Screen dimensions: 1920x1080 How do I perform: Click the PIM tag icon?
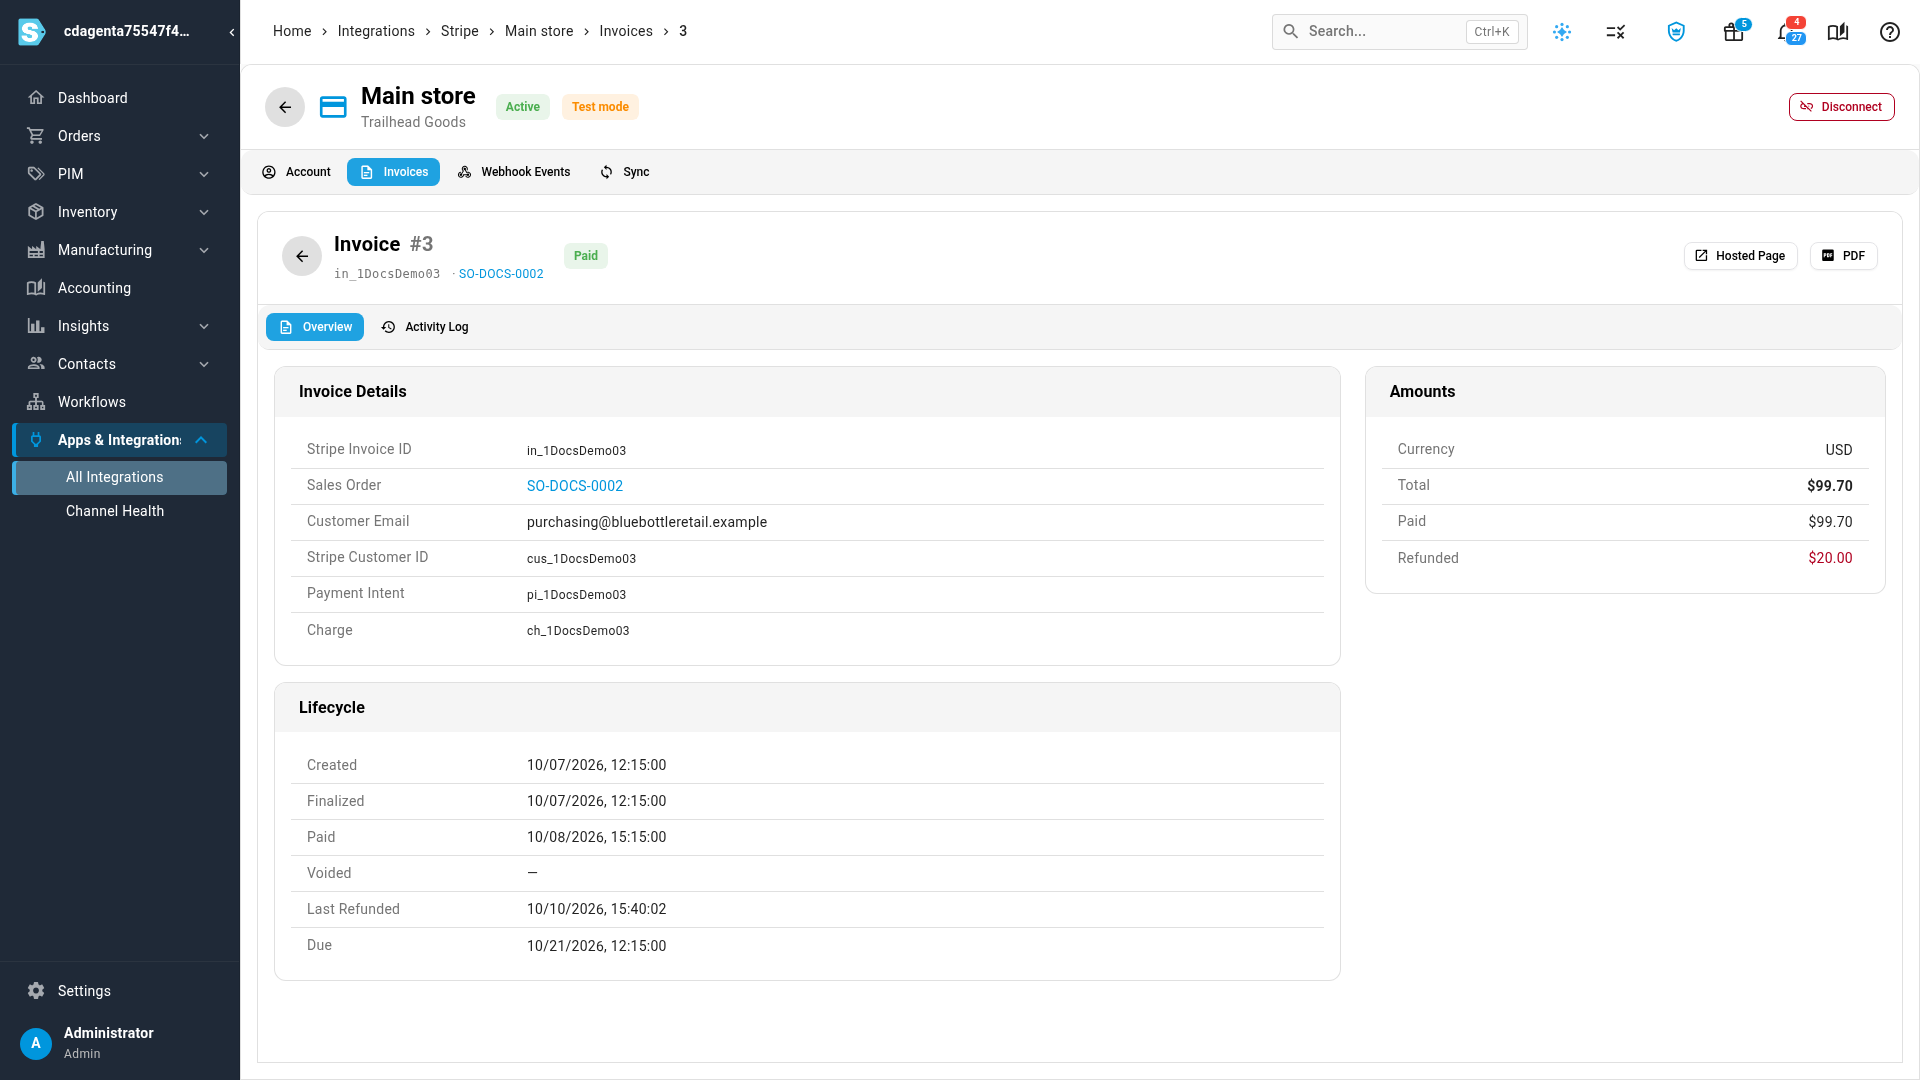[36, 174]
